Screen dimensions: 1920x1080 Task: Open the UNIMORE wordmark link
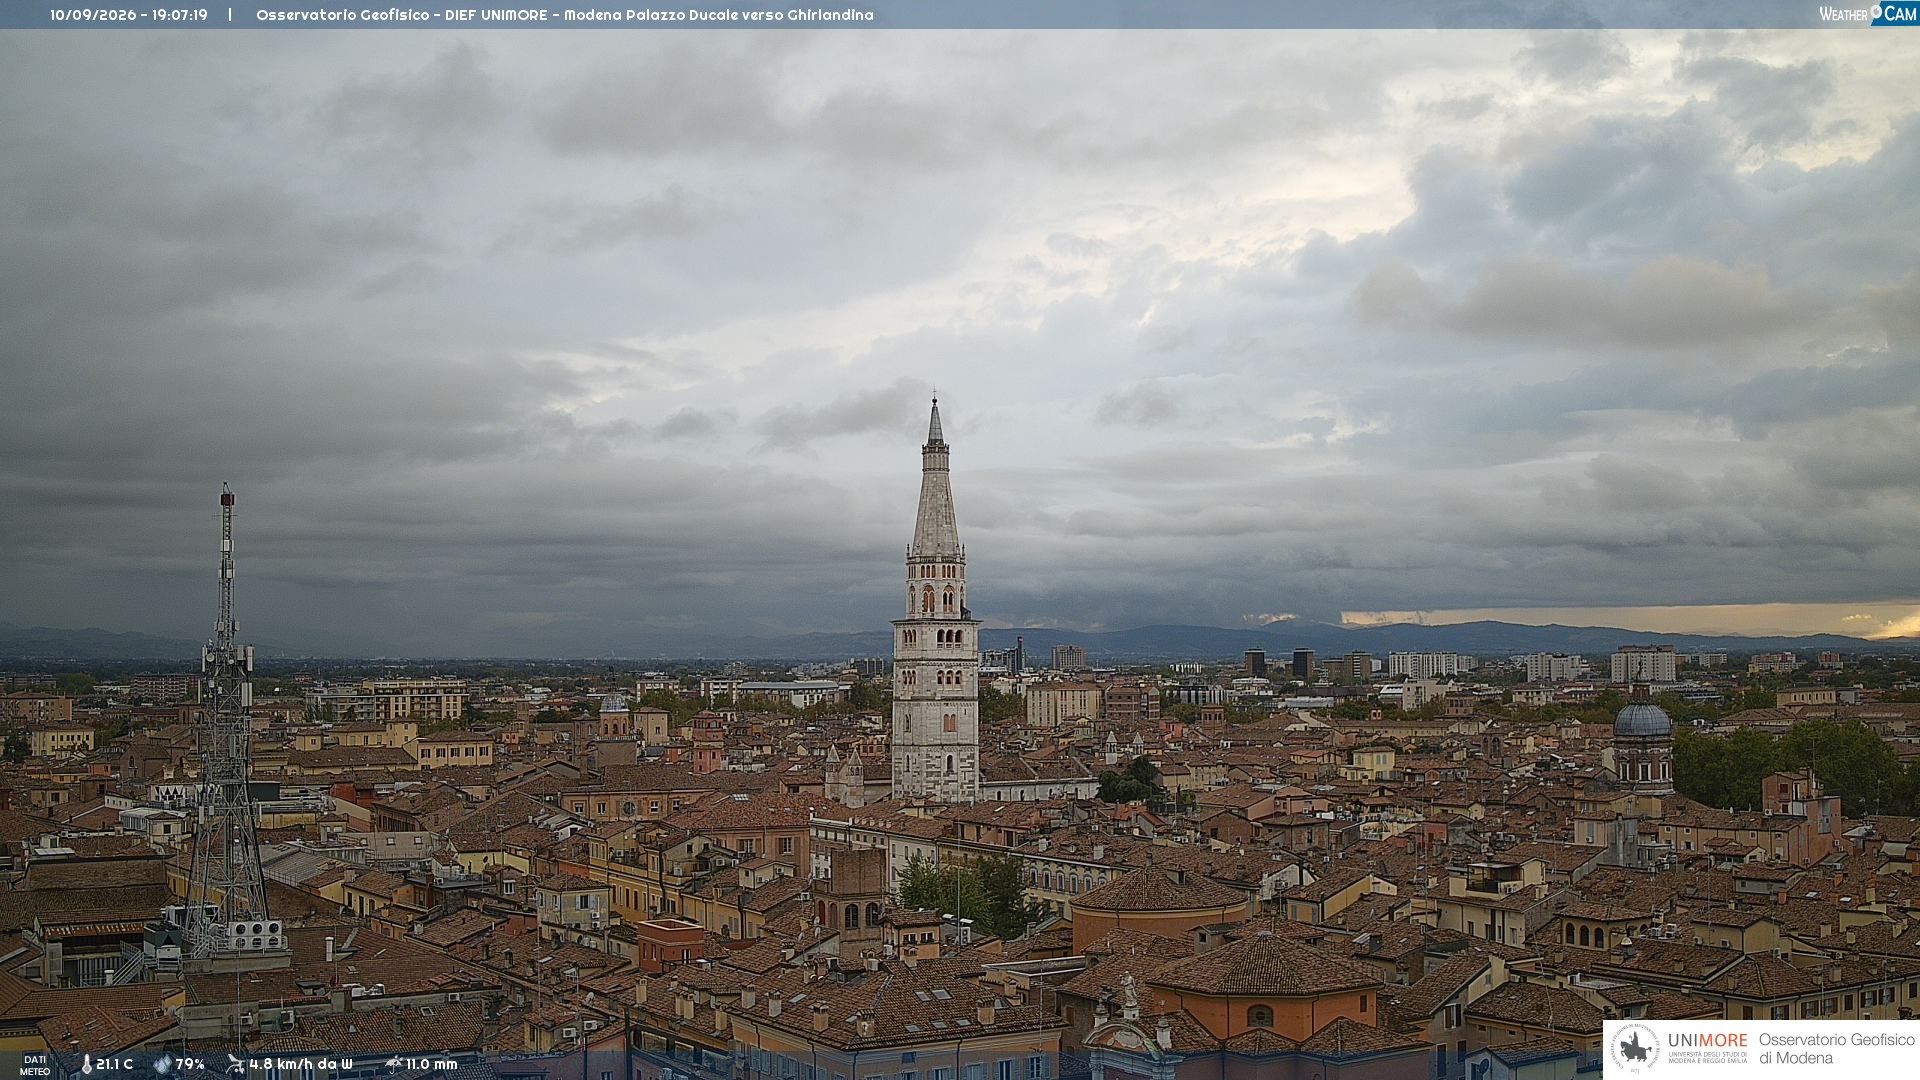(1707, 1041)
